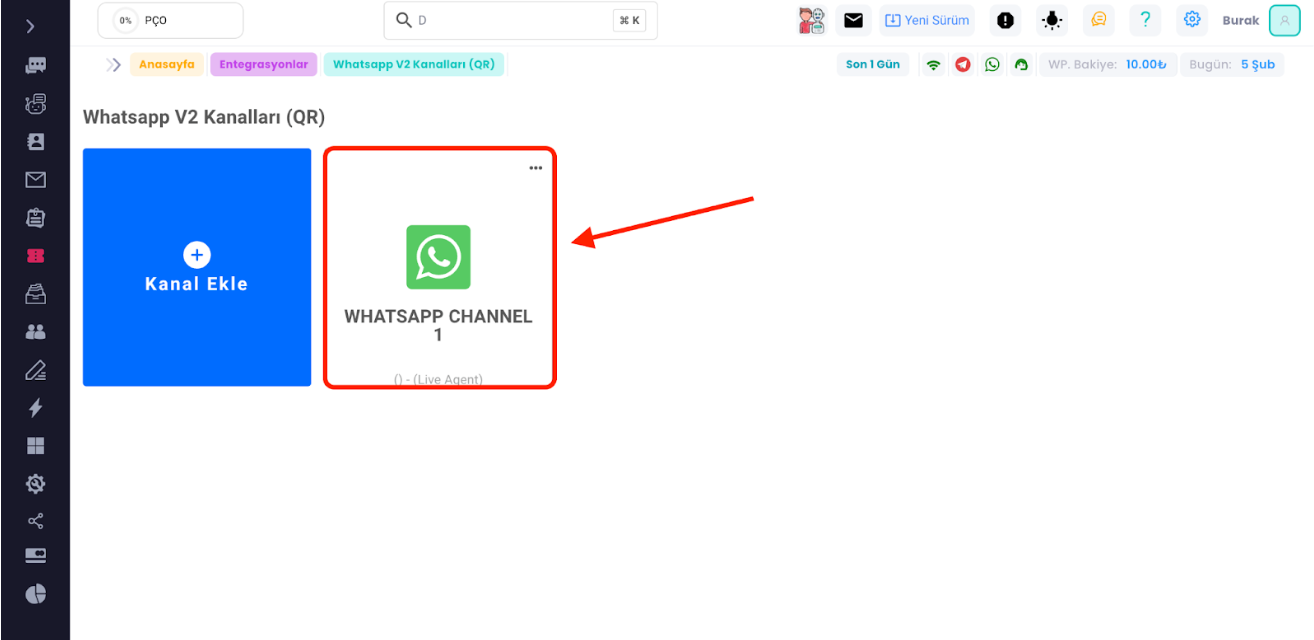Open the people group icon in sidebar
The image size is (1314, 640).
click(36, 332)
